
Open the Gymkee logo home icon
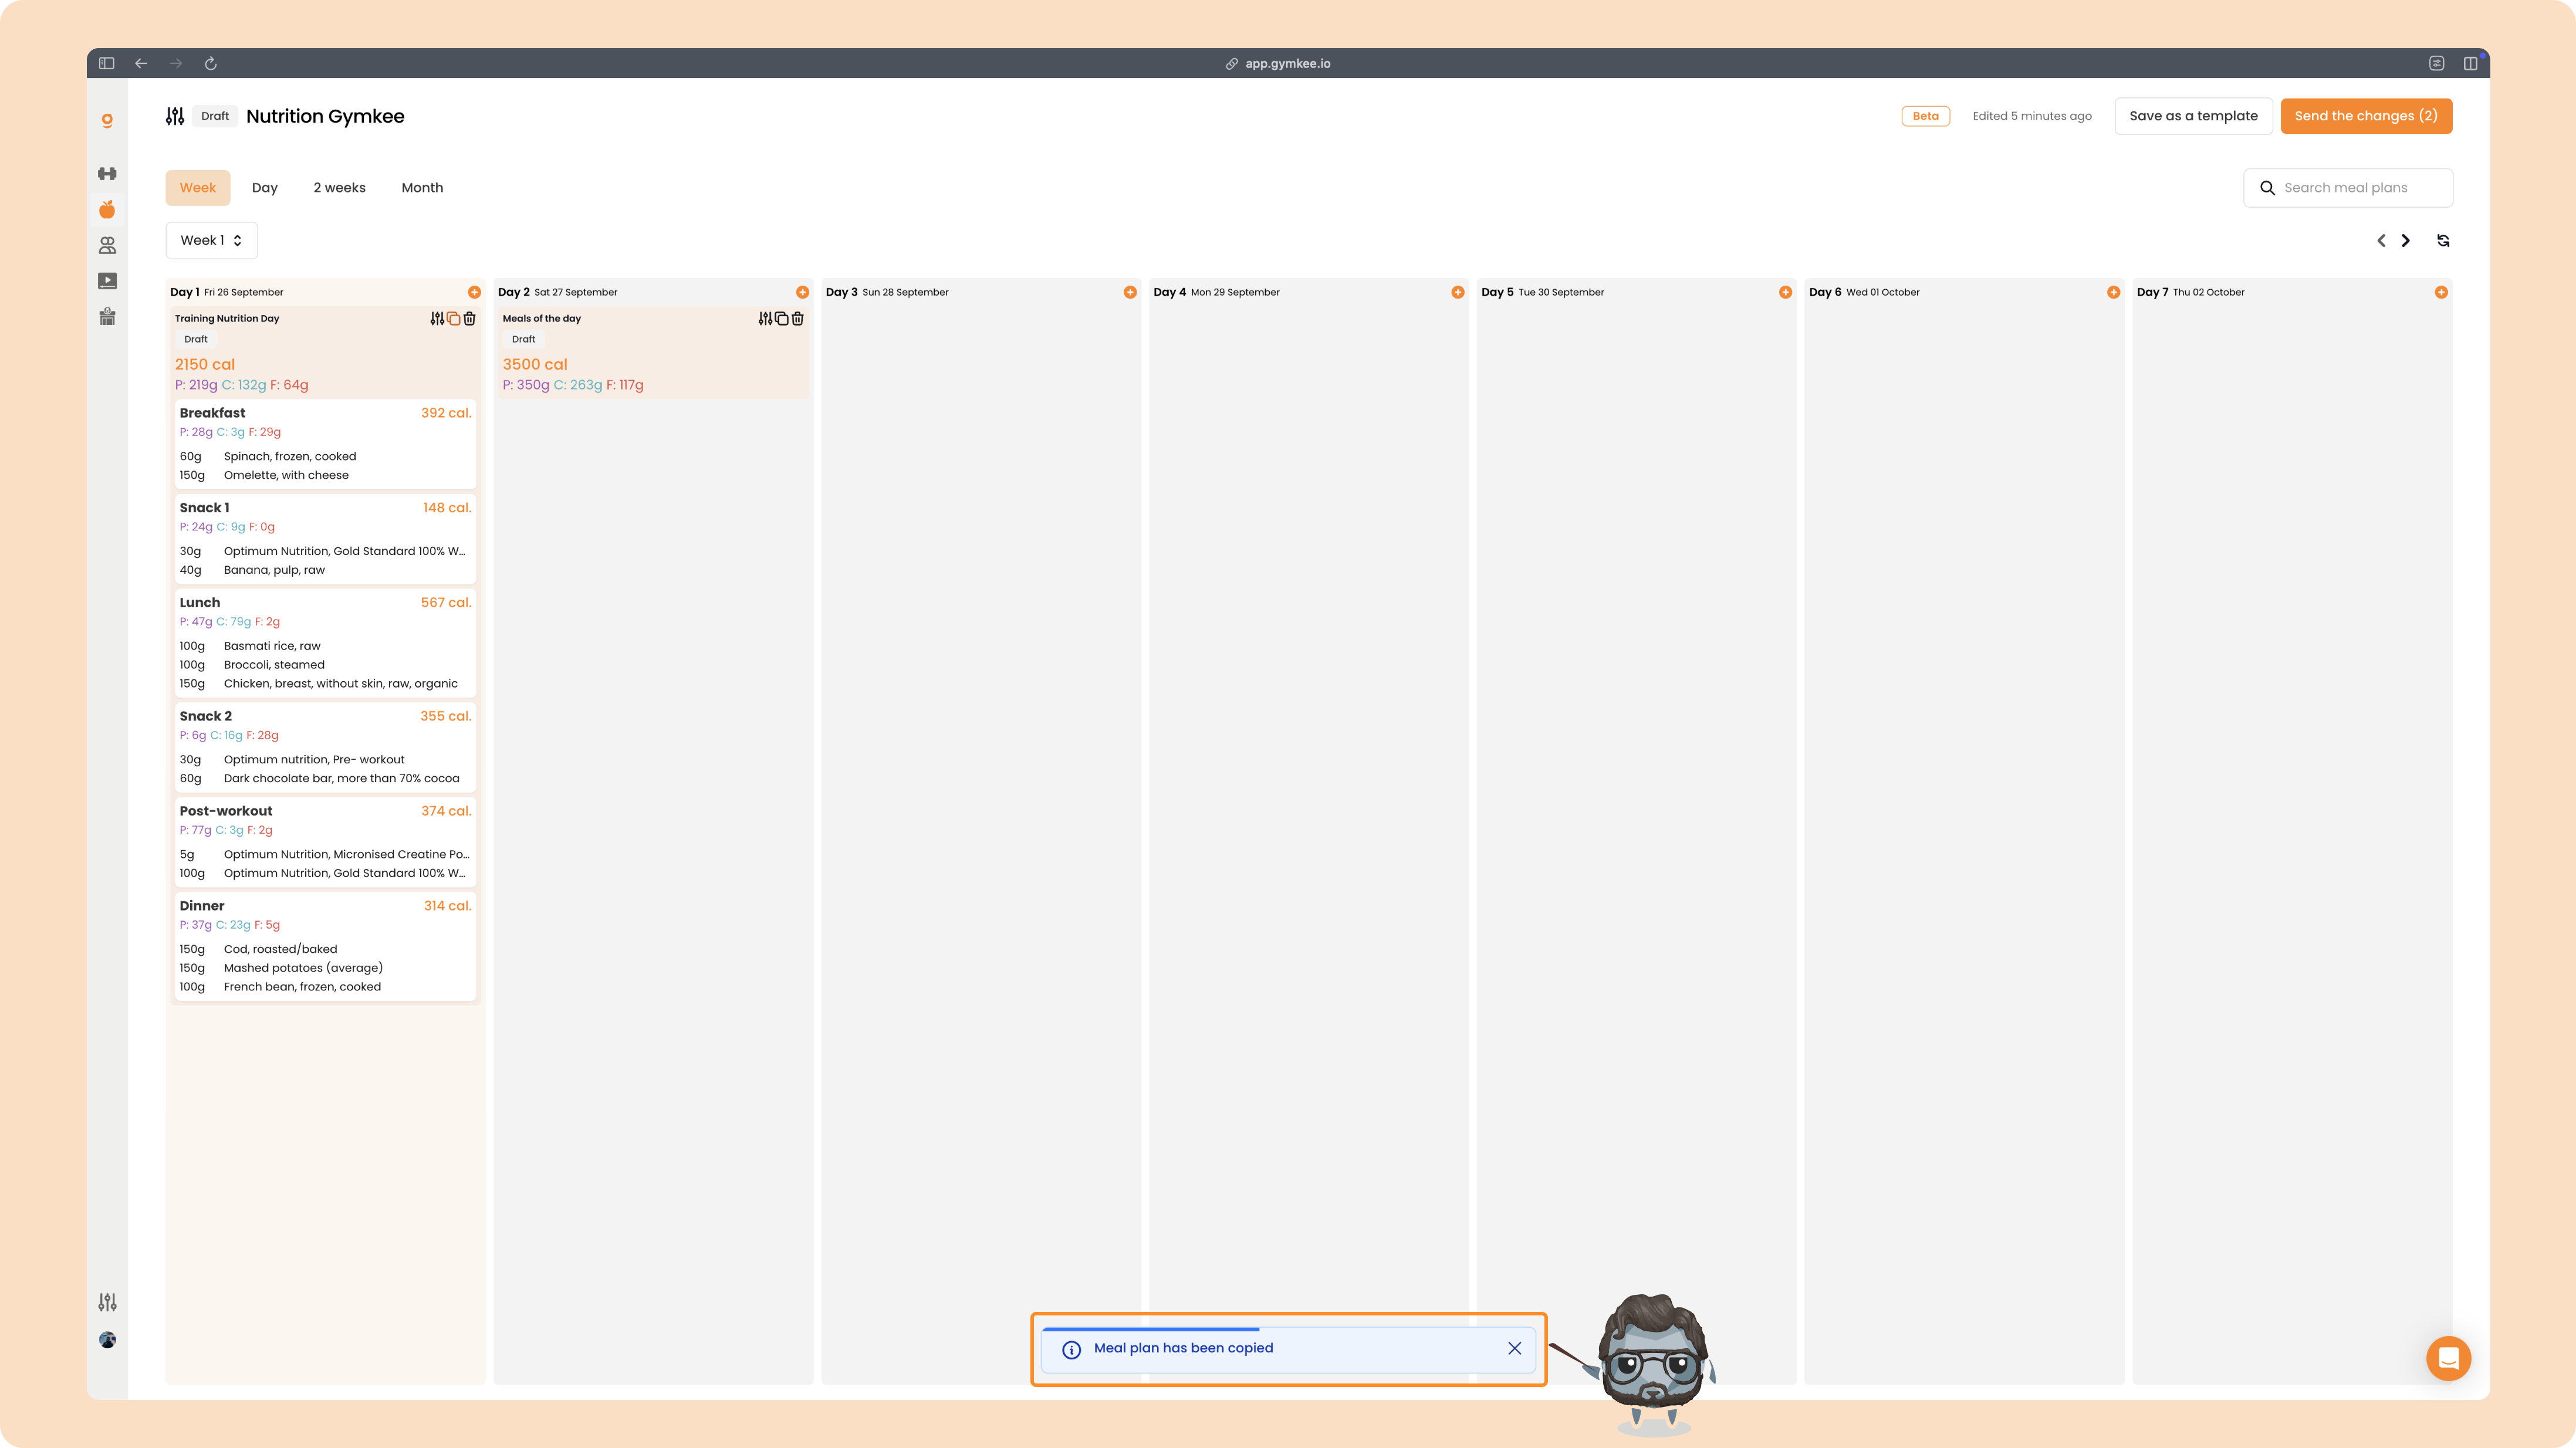tap(107, 120)
